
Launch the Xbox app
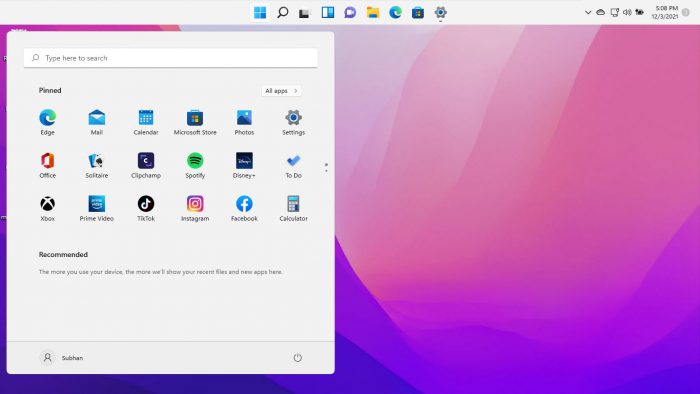pyautogui.click(x=47, y=208)
